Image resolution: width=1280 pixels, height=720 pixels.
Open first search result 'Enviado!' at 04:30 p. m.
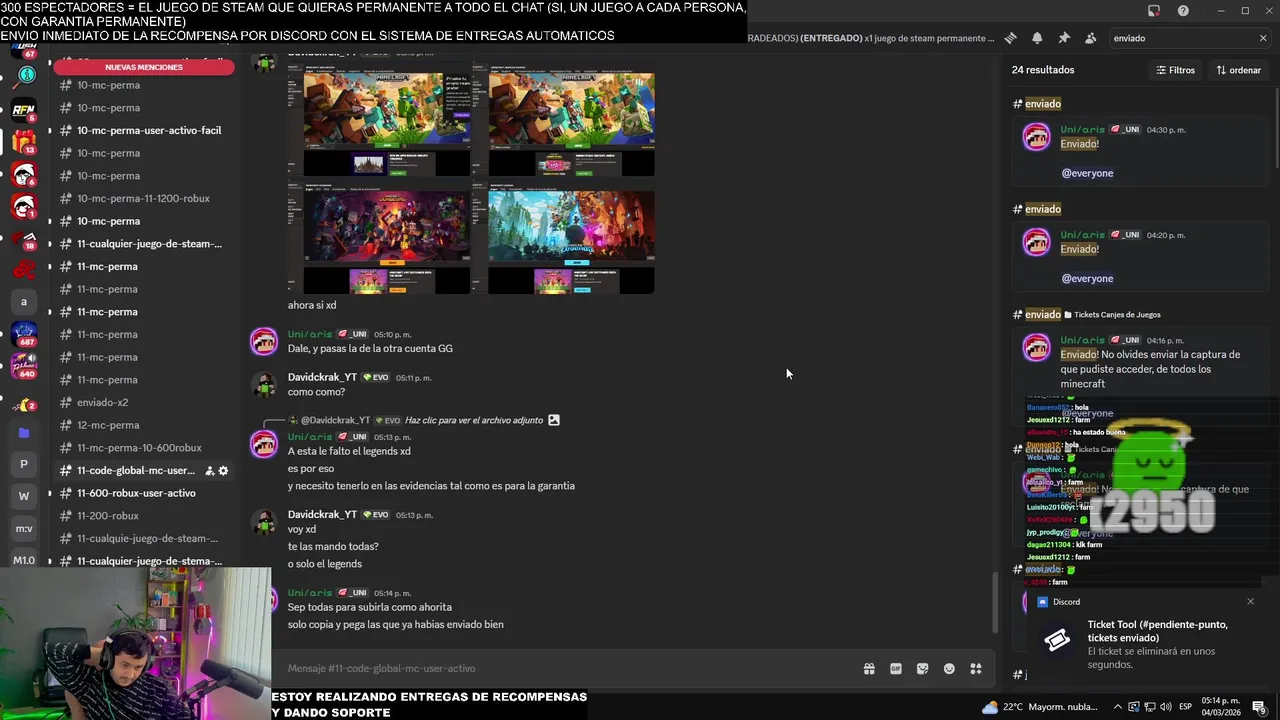click(x=1140, y=151)
